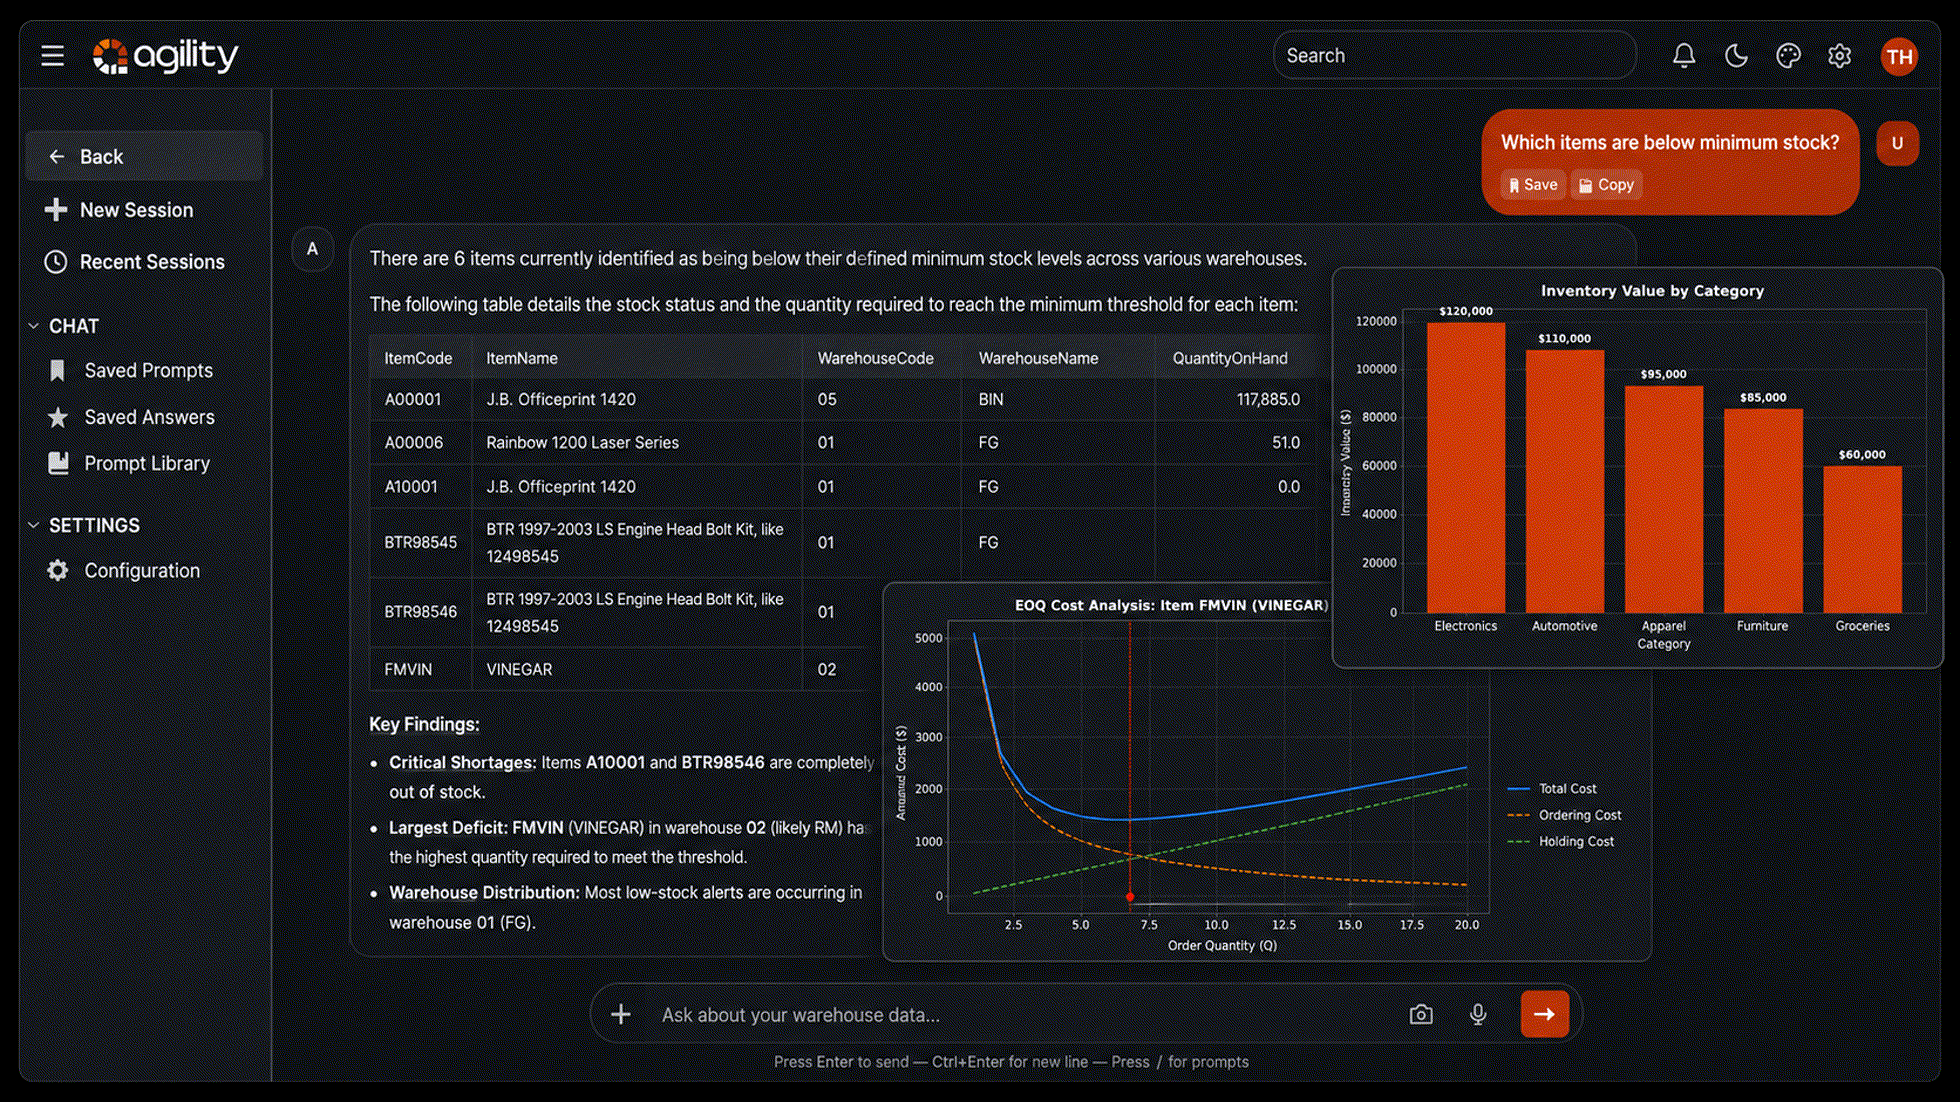Click the Prompt Library book icon

click(x=59, y=464)
